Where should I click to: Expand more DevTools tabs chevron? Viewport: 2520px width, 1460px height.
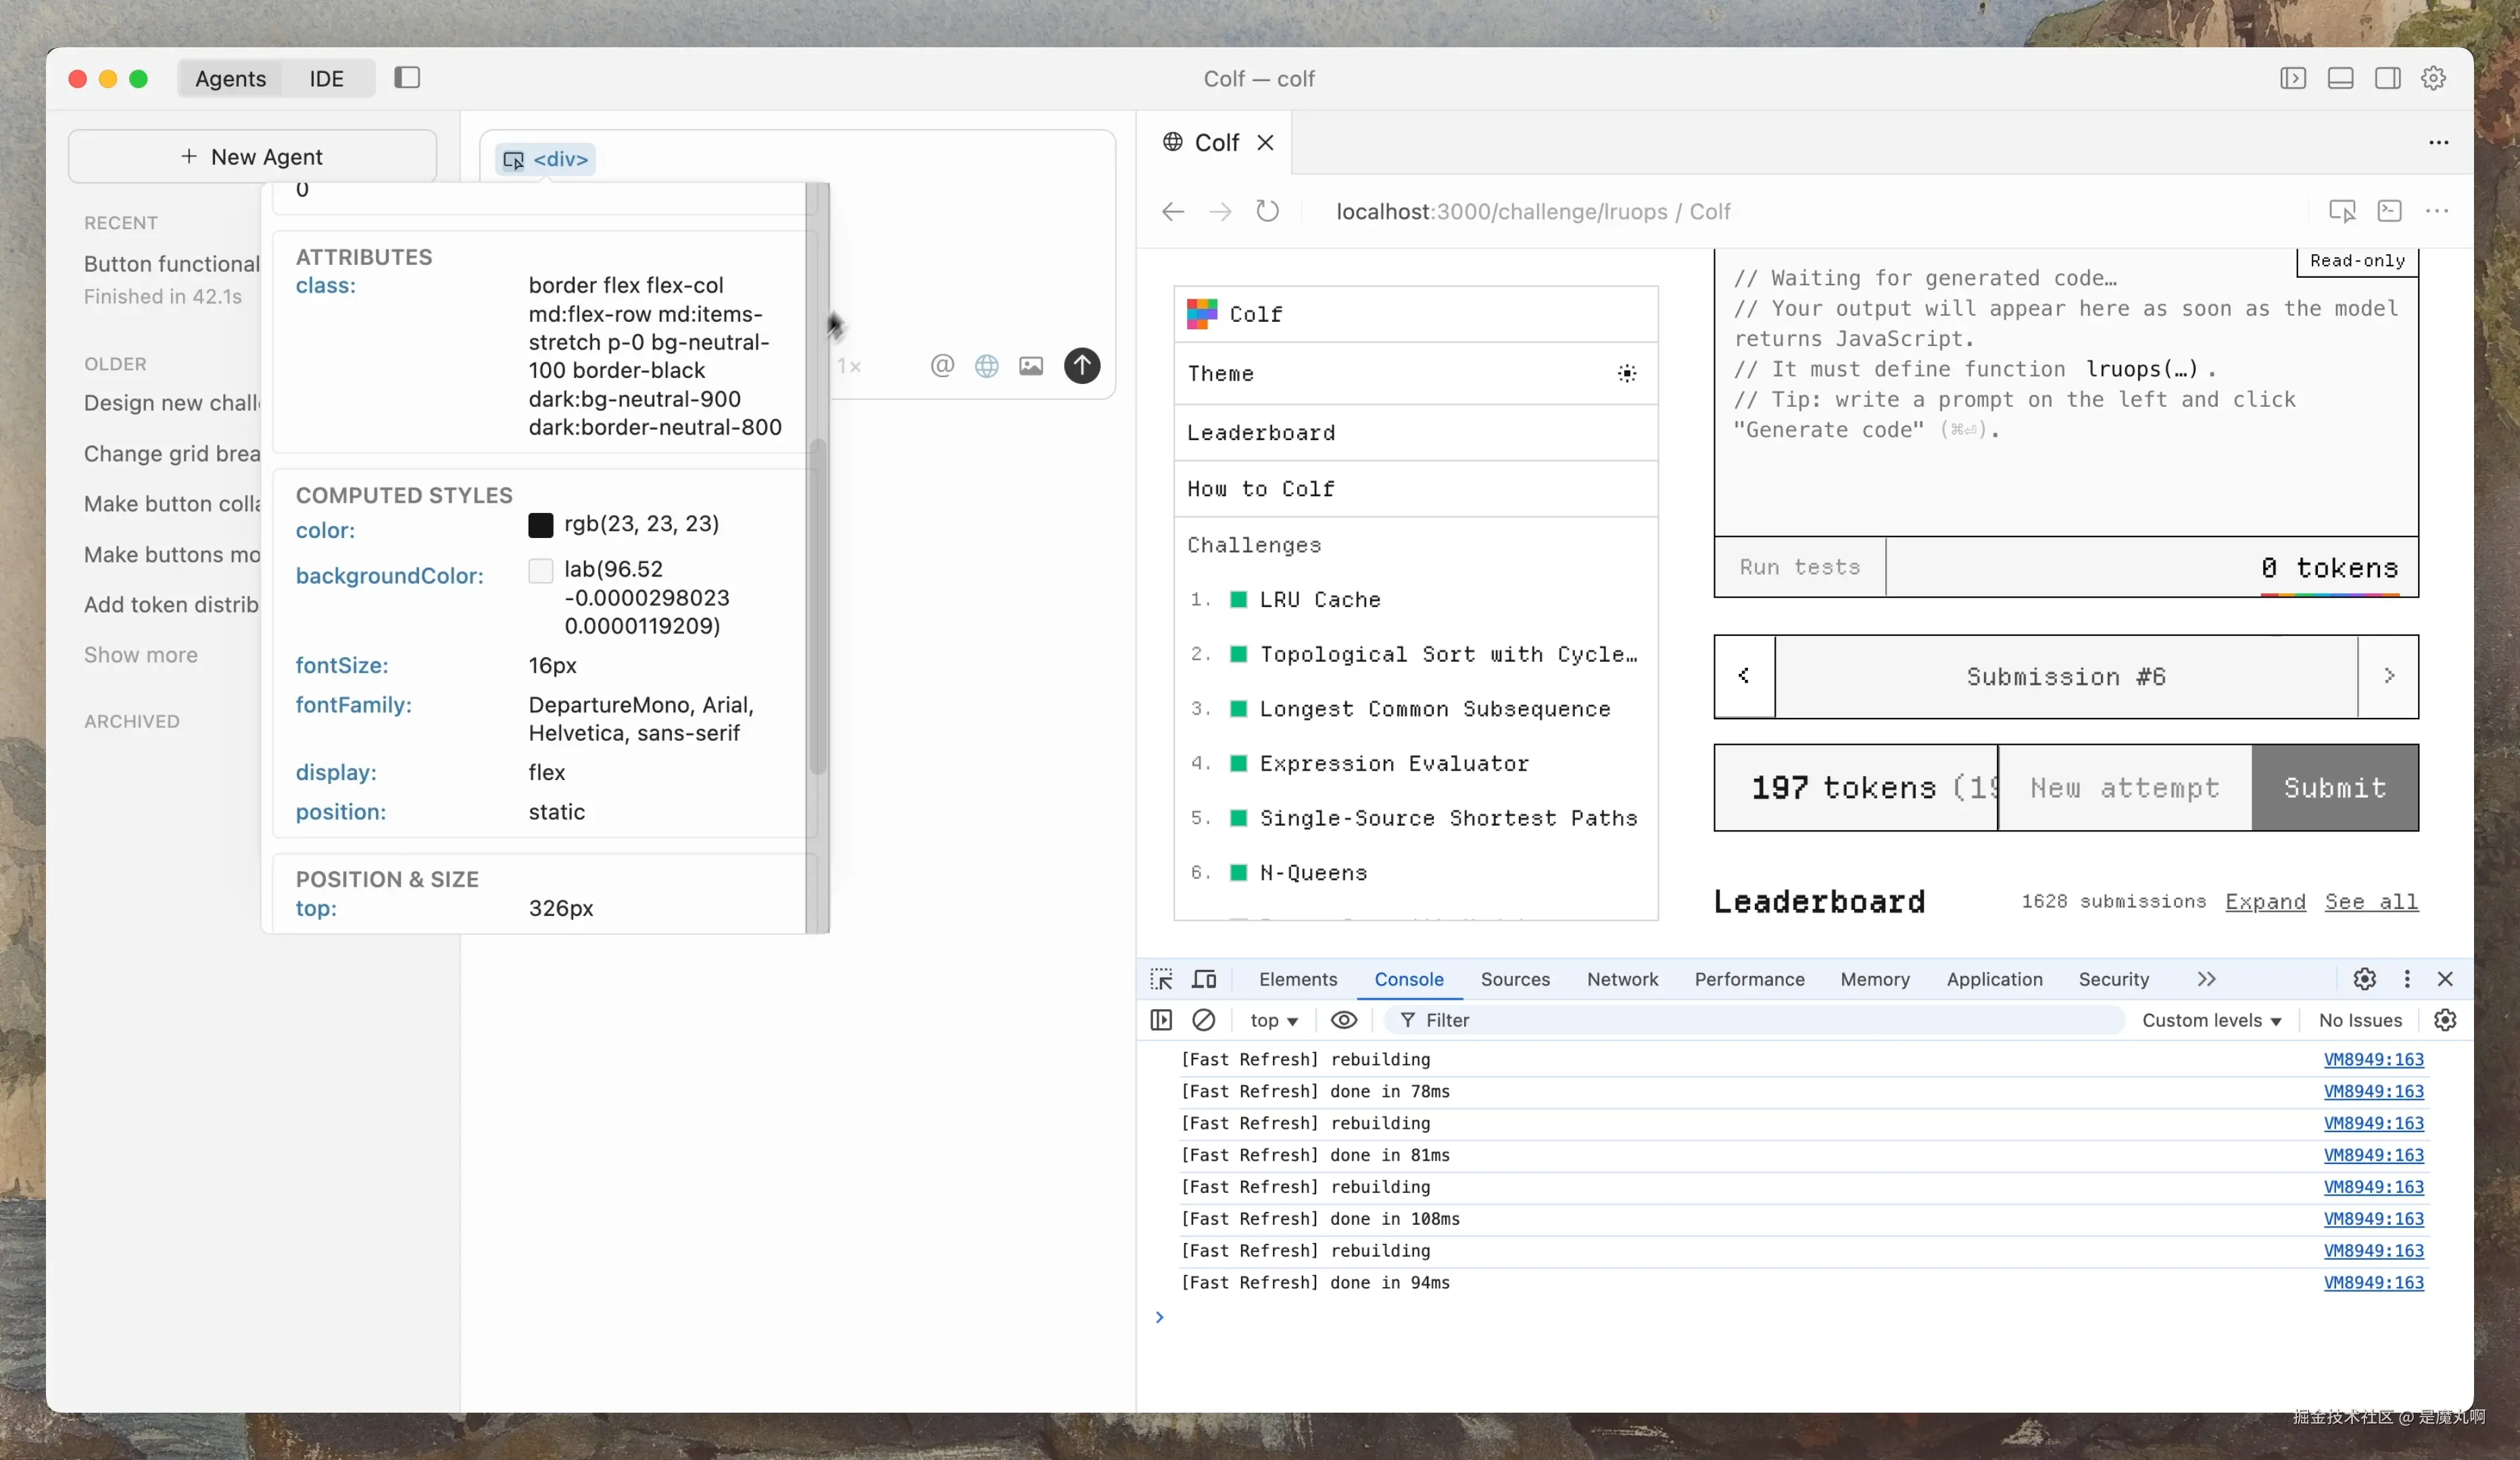2206,979
